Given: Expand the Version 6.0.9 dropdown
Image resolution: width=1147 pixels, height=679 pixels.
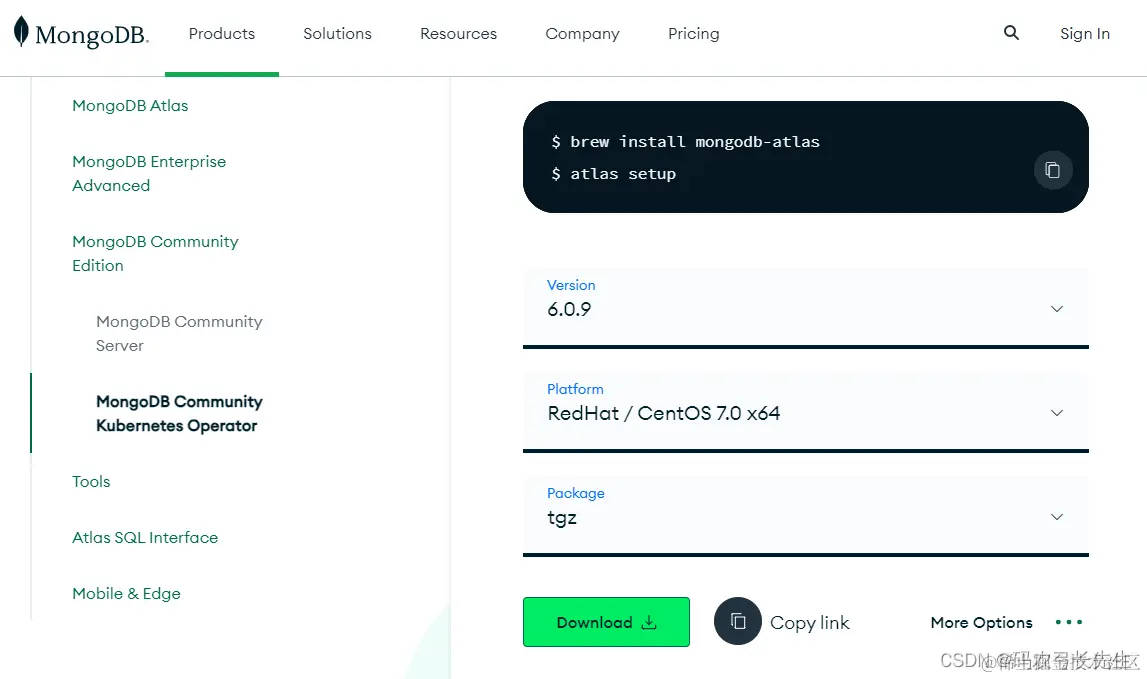Looking at the screenshot, I should click(805, 307).
